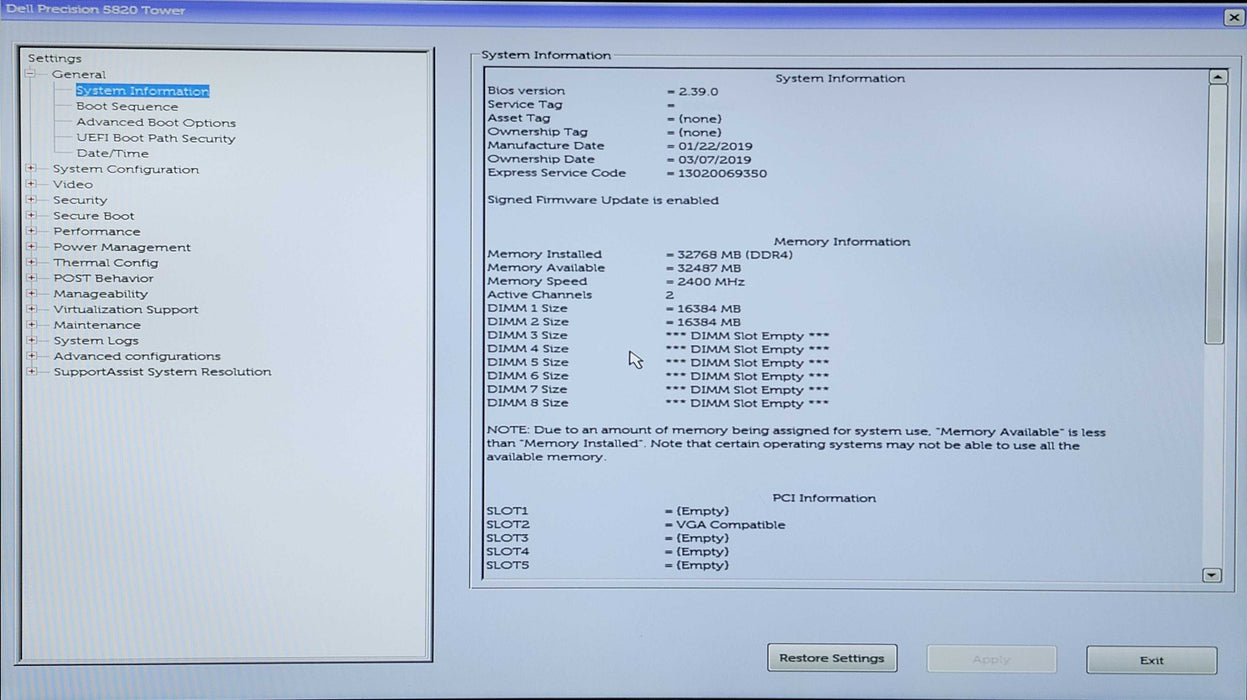This screenshot has width=1247, height=700.
Task: Select Virtualization Support category
Action: 125,310
